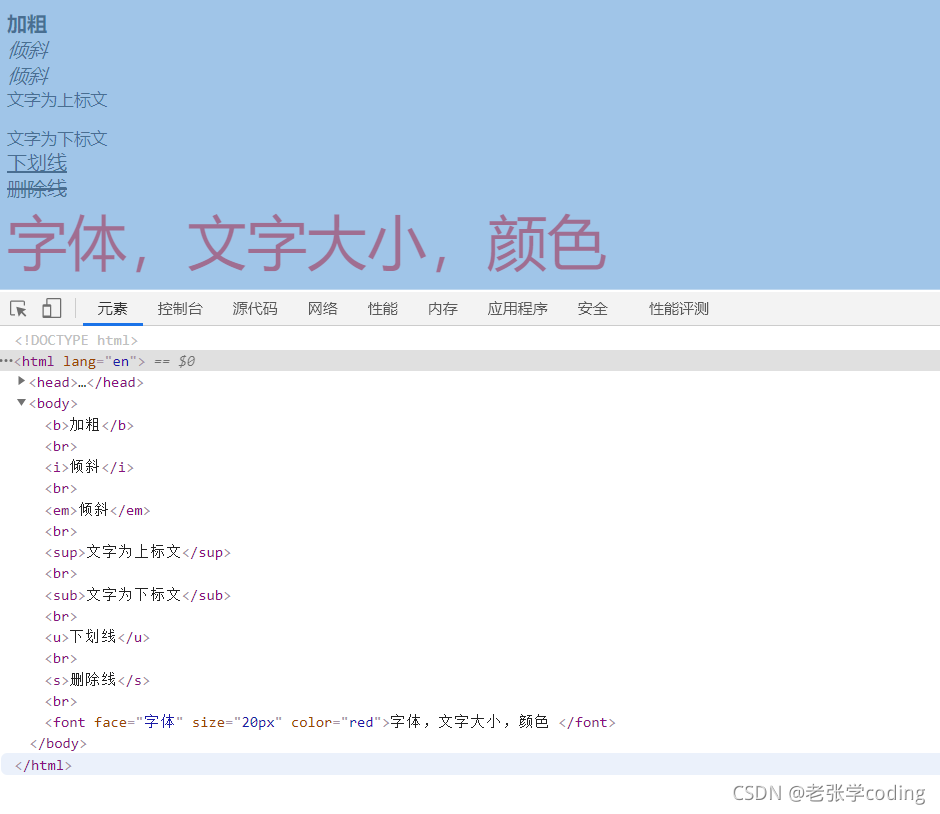940x814 pixels.
Task: Collapse the <body> element
Action: pyautogui.click(x=21, y=402)
